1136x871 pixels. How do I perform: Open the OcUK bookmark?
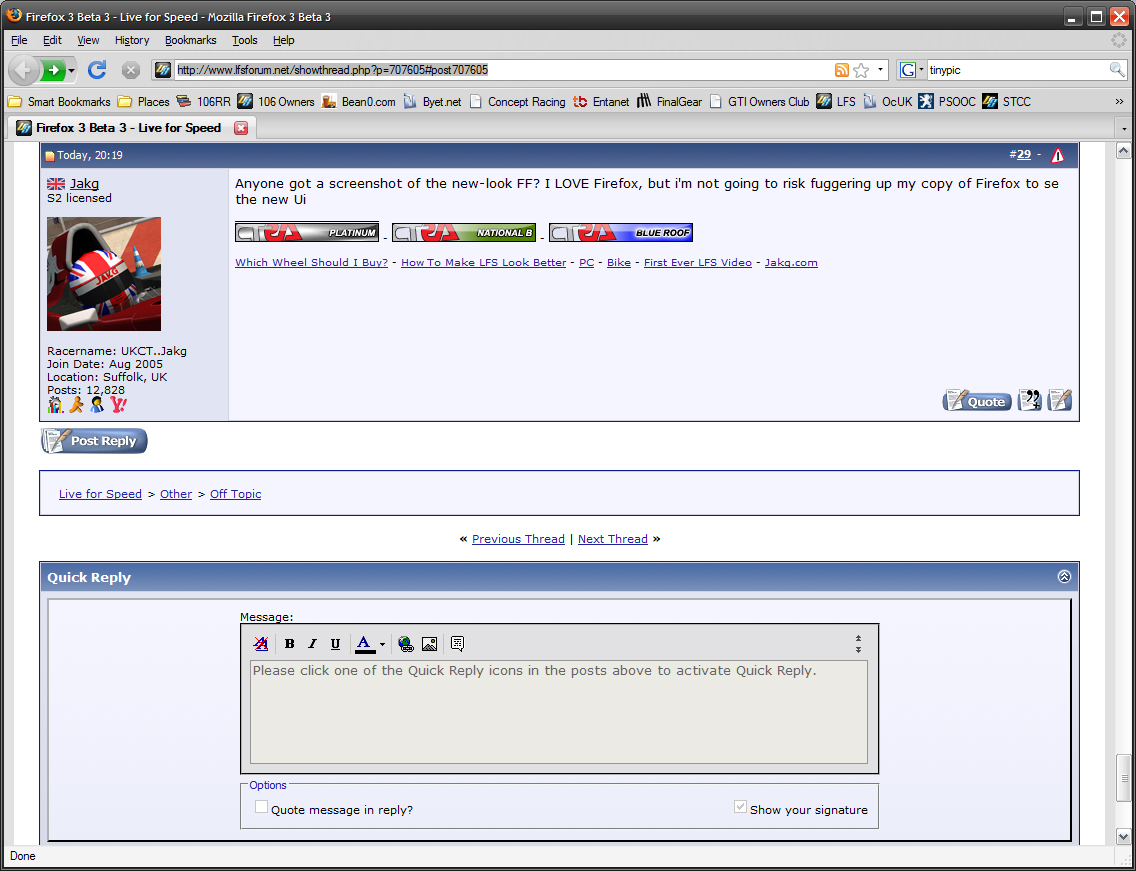(x=888, y=101)
